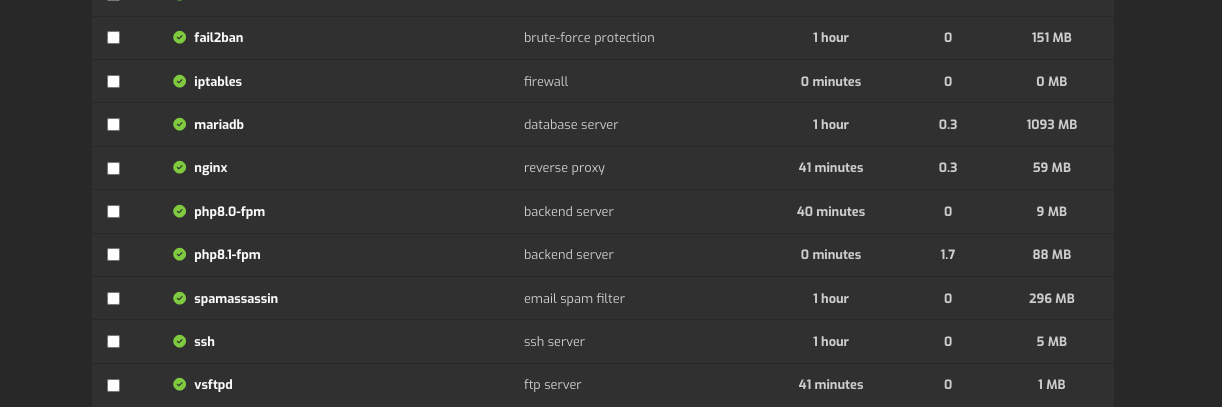1222x407 pixels.
Task: Click the green check icon beside spamassassin
Action: (x=180, y=298)
